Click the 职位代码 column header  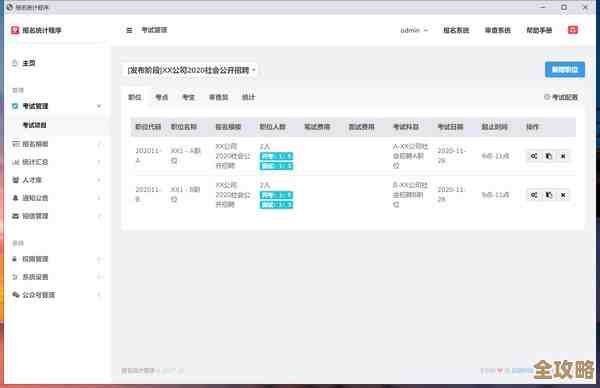click(x=148, y=127)
